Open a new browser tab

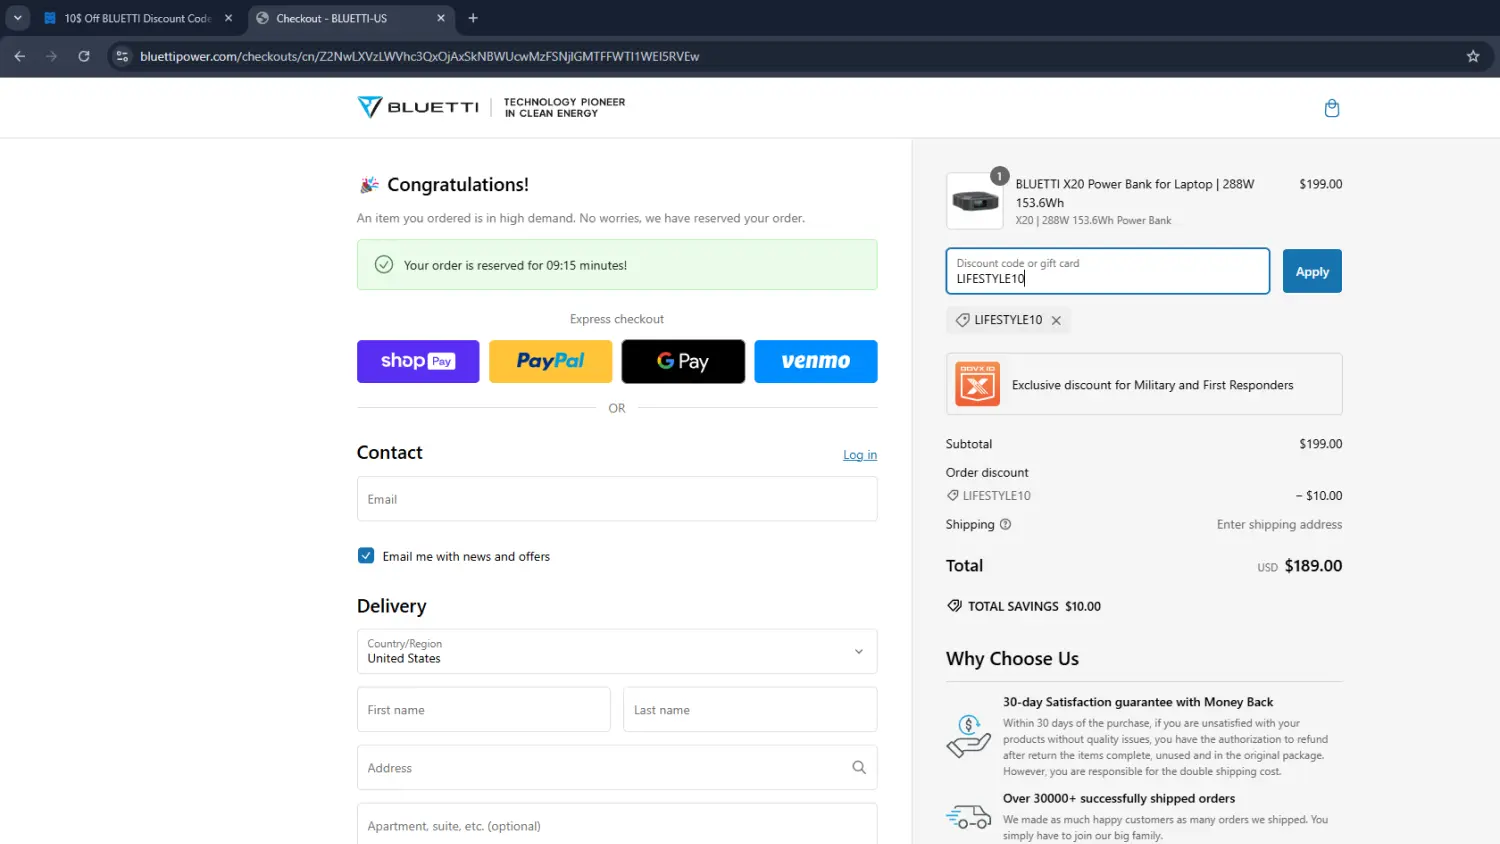[473, 18]
